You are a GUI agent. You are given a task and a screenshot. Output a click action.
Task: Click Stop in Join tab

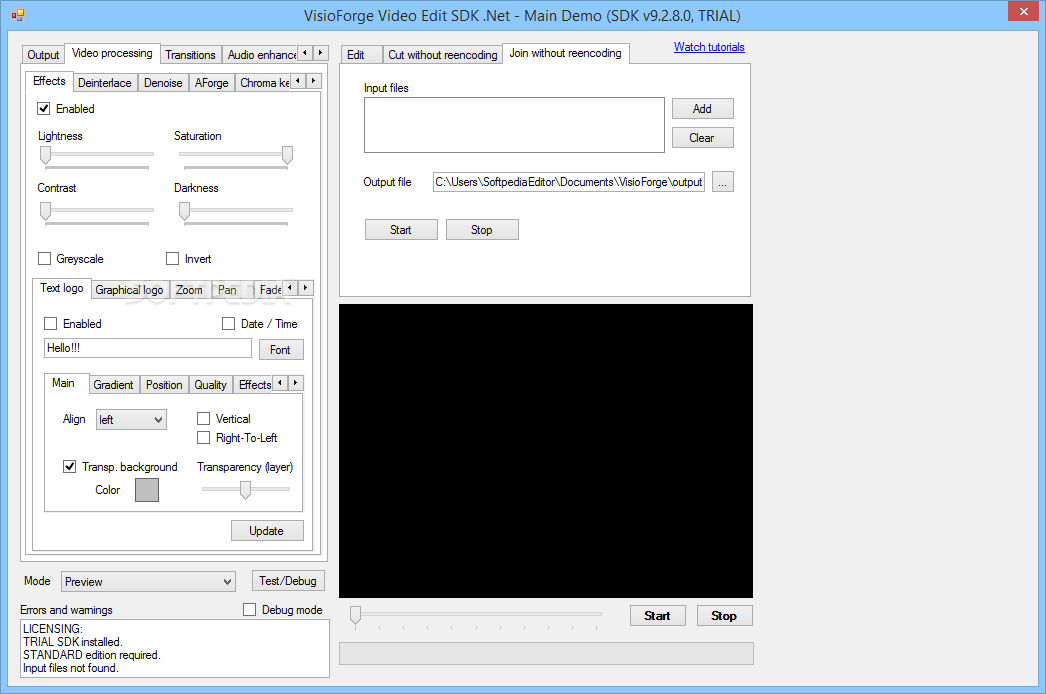(482, 230)
